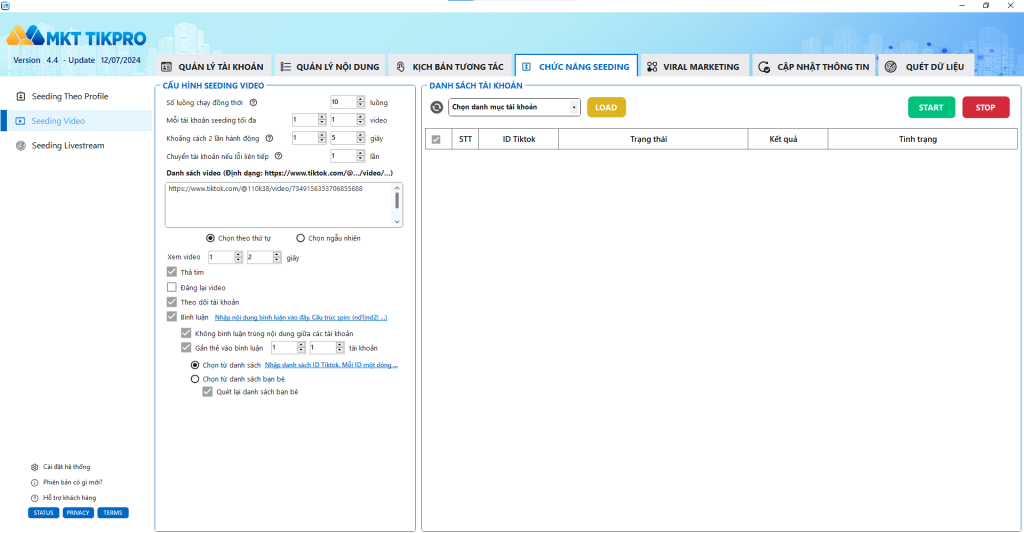
Task: Toggle the Thả tim checkbox
Action: (x=172, y=272)
